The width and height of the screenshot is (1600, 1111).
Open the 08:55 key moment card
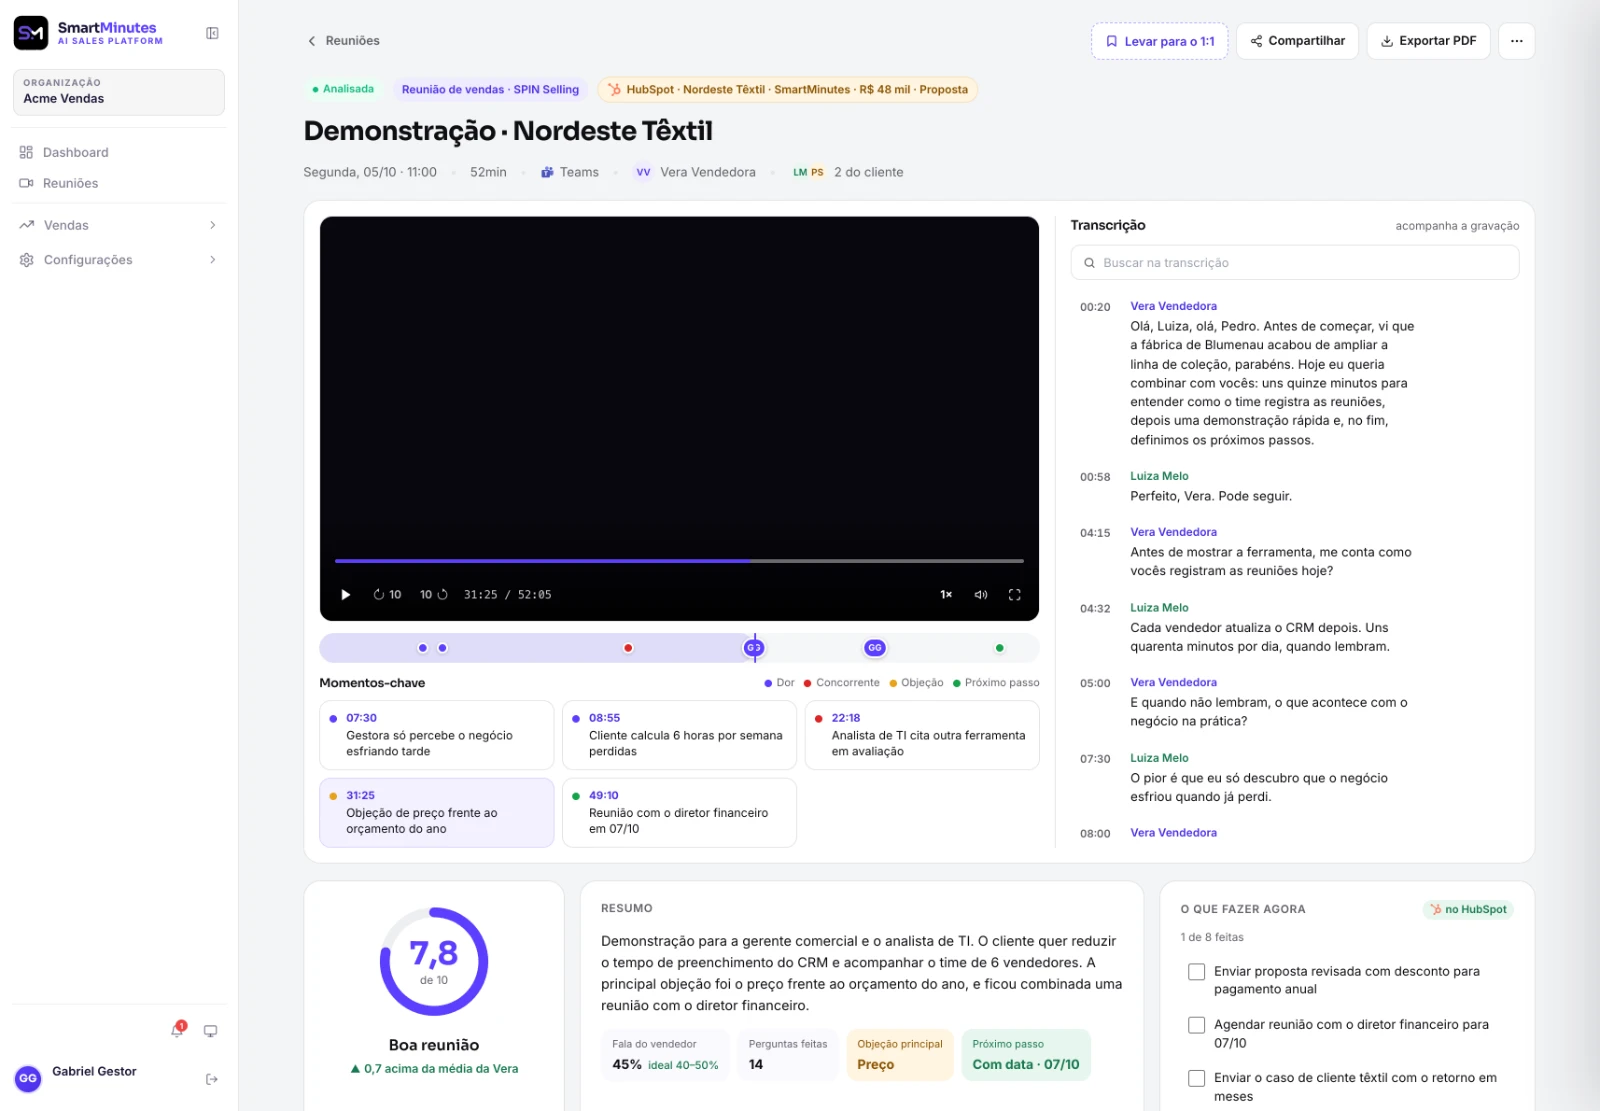tap(679, 735)
